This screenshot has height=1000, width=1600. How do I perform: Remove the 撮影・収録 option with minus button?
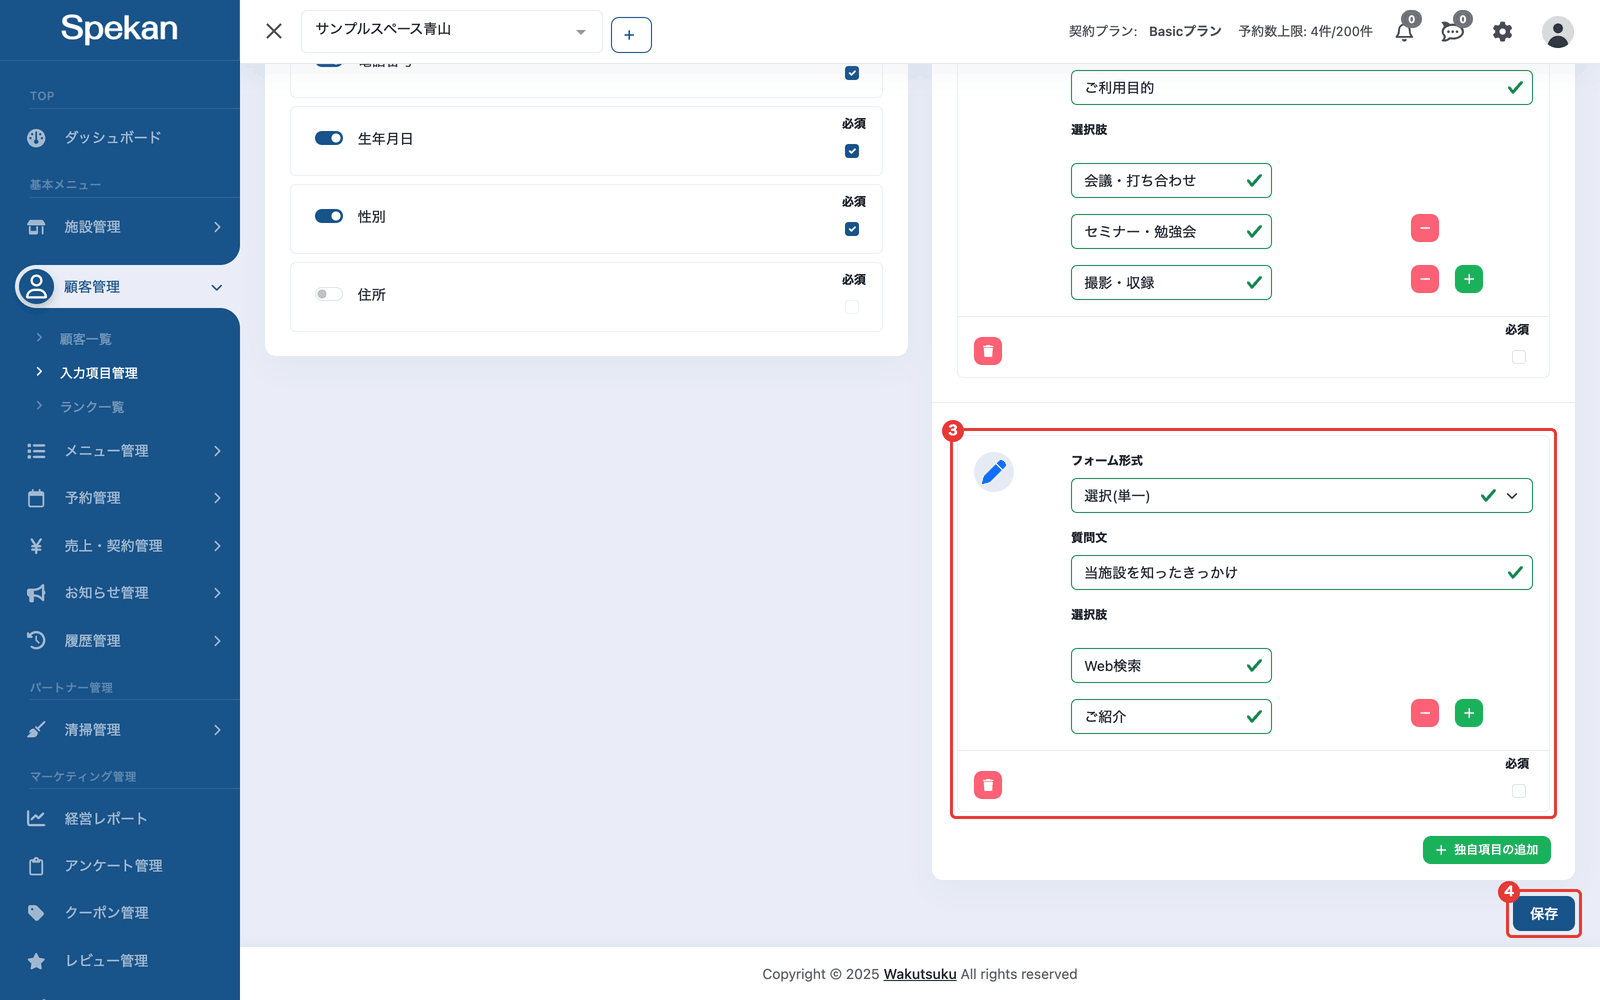[1425, 279]
